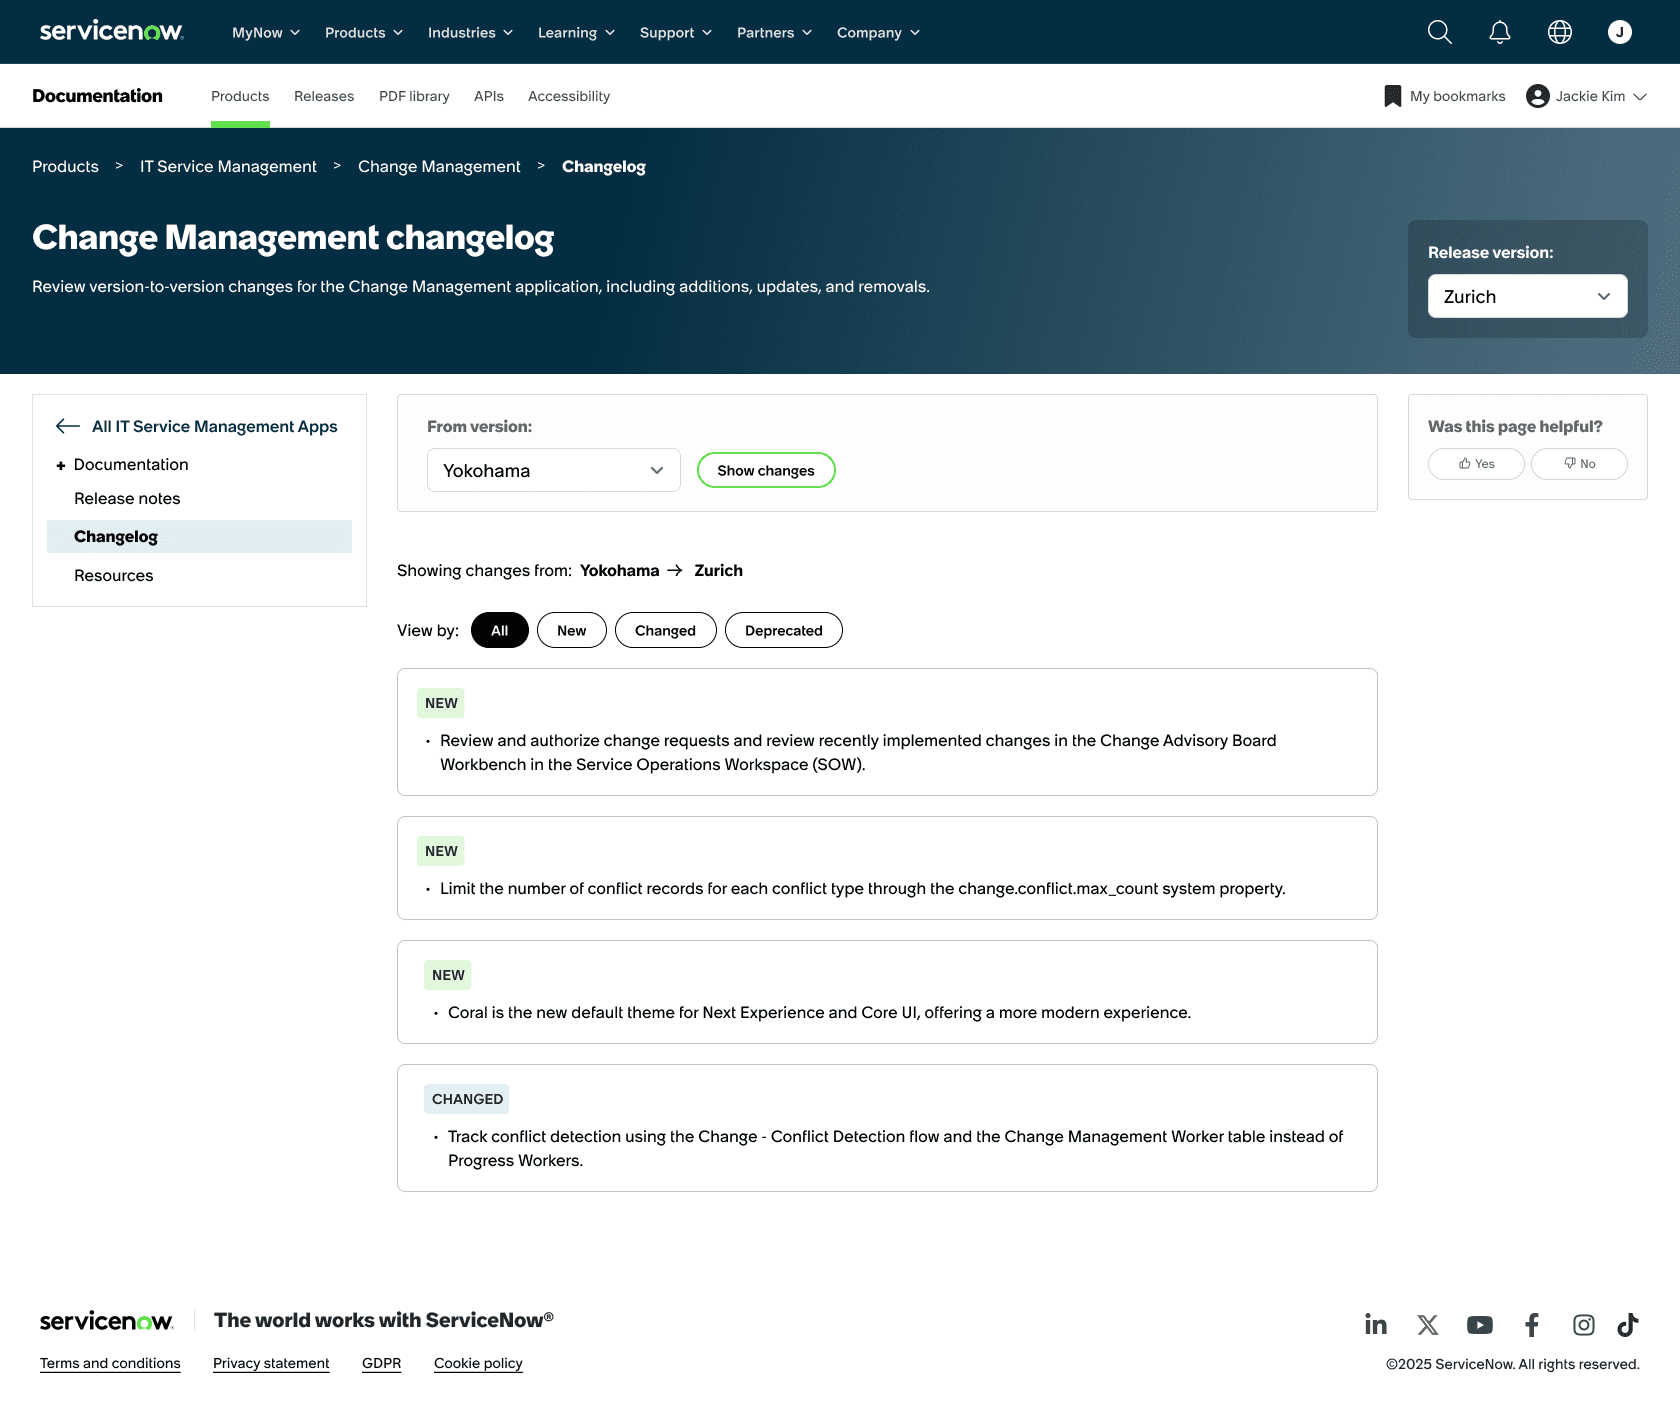Viewport: 1680px width, 1406px height.
Task: Click the My bookmarks icon
Action: (1392, 96)
